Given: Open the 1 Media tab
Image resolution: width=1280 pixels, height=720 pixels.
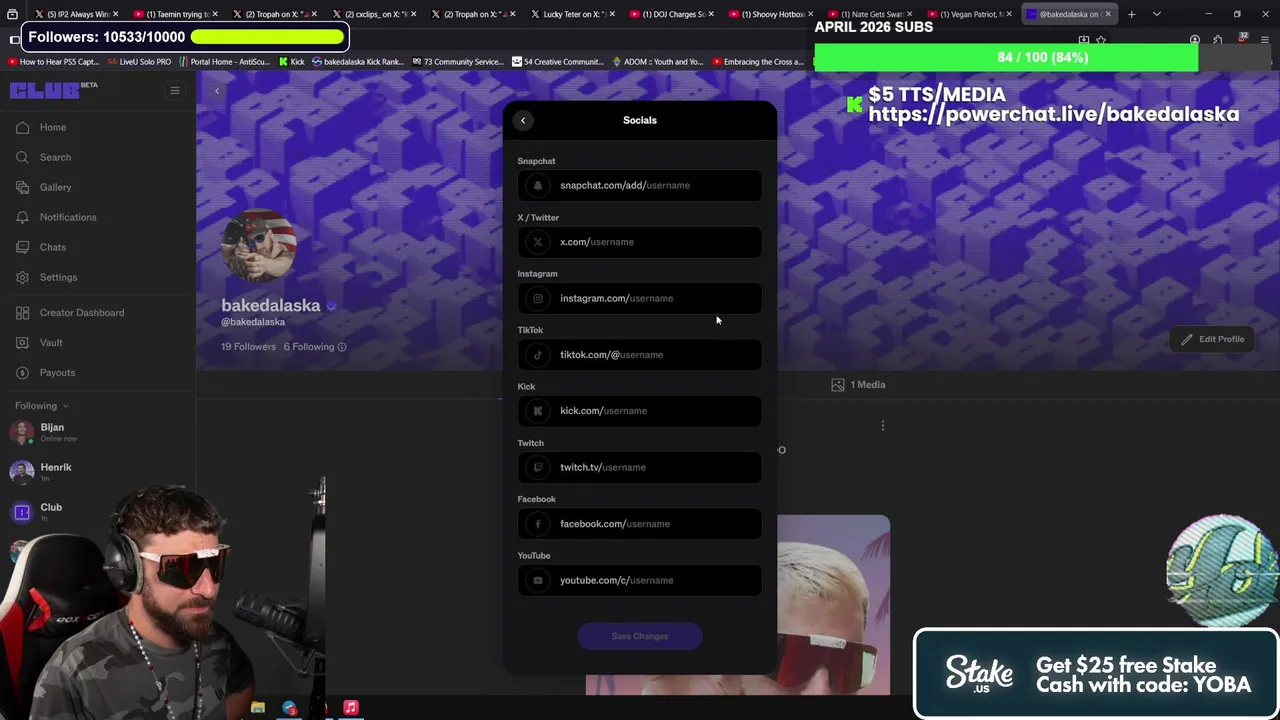Looking at the screenshot, I should pyautogui.click(x=858, y=385).
